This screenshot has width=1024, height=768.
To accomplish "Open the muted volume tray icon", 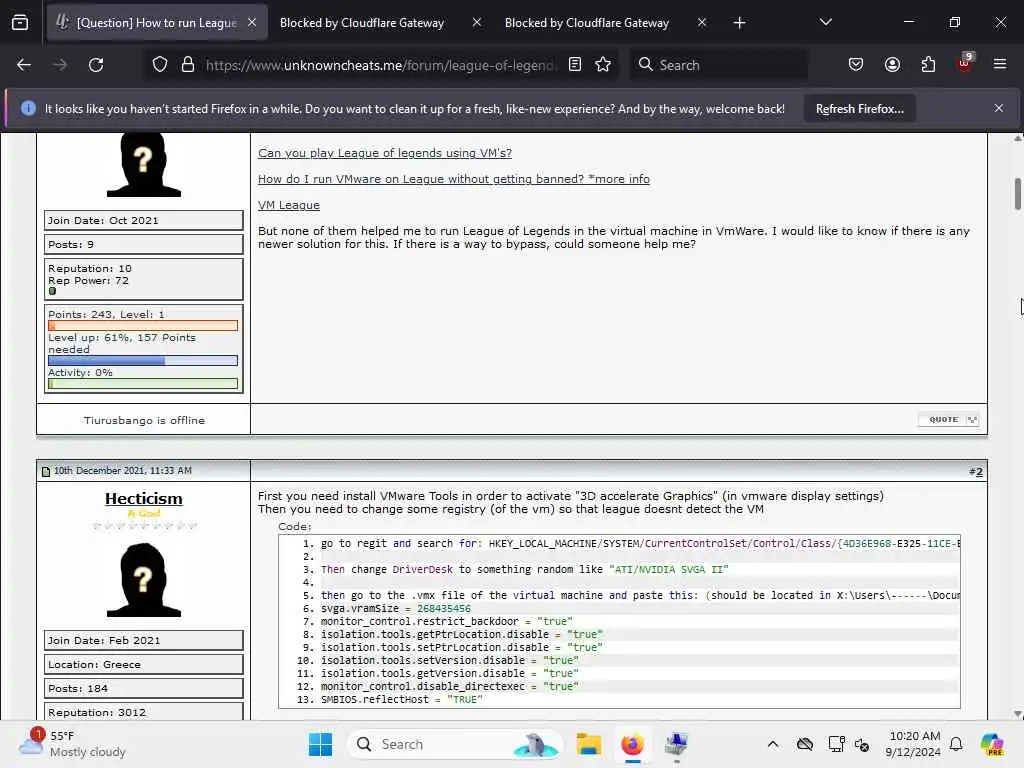I will [x=862, y=744].
